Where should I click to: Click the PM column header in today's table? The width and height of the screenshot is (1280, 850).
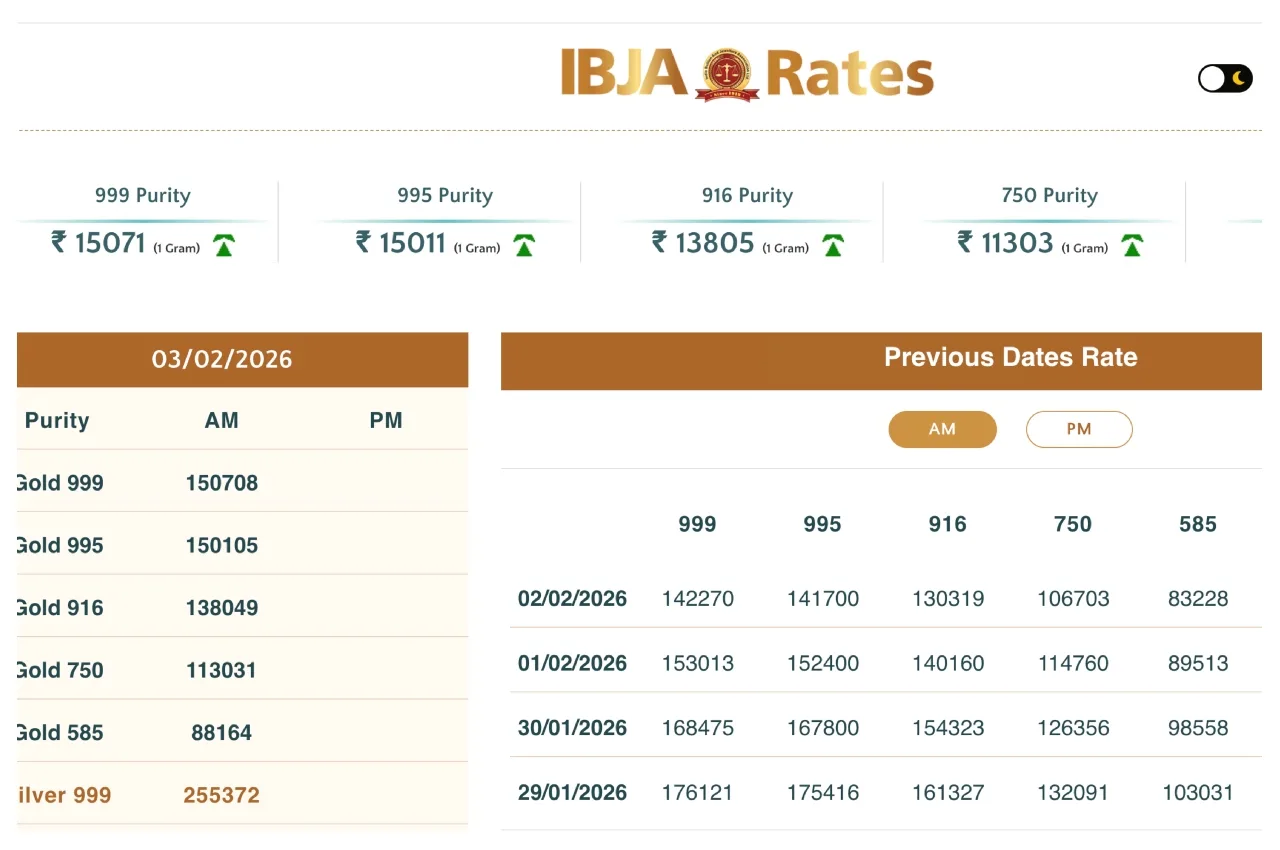(386, 421)
